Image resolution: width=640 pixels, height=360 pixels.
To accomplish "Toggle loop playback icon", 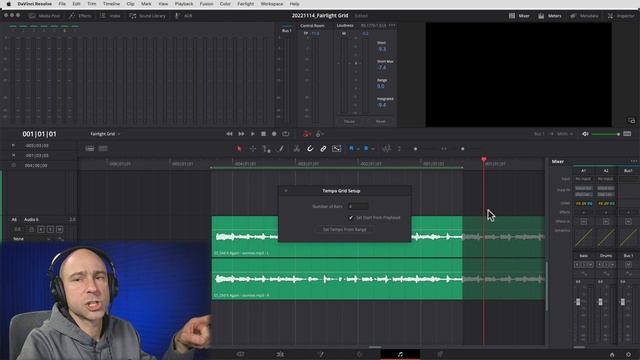I will (286, 134).
